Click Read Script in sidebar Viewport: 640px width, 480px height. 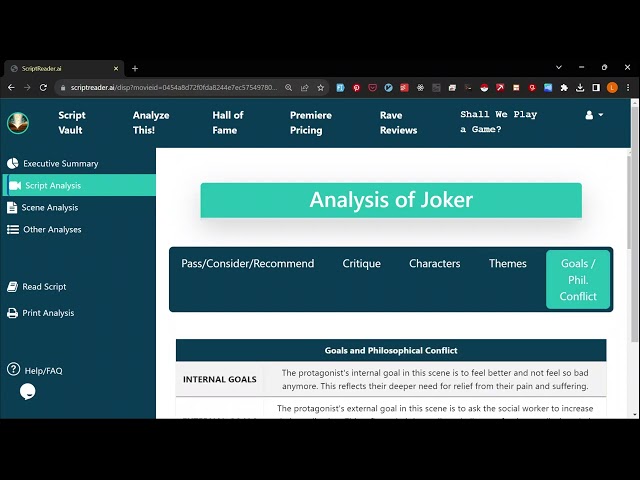coord(44,287)
